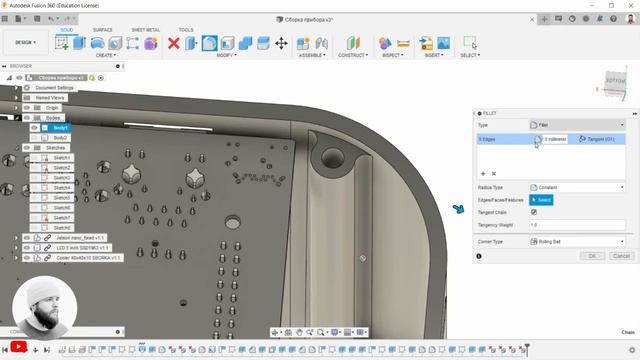Toggle visibility of the Origin folder

tap(27, 108)
